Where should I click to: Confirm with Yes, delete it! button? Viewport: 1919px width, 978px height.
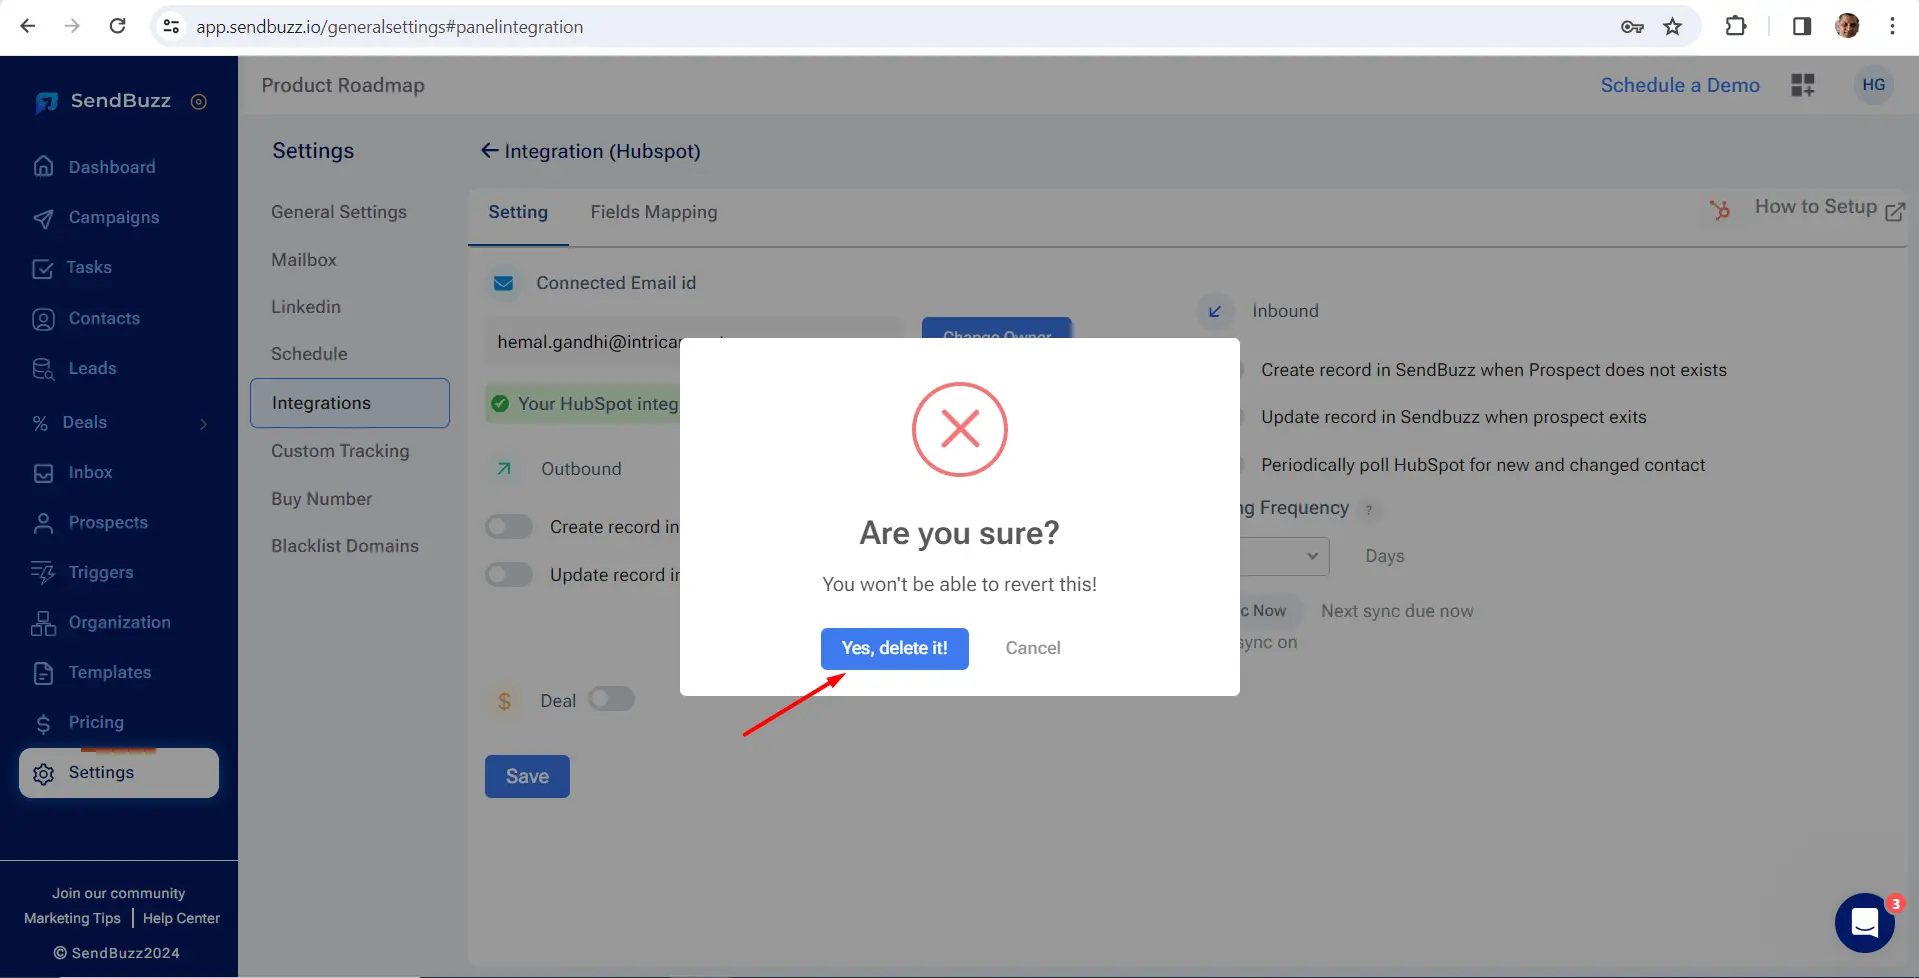coord(894,648)
